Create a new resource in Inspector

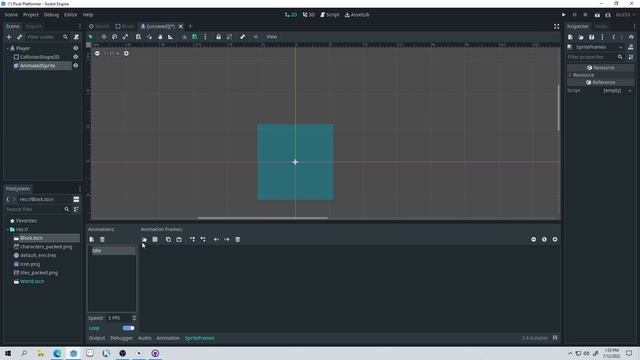pyautogui.click(x=570, y=37)
